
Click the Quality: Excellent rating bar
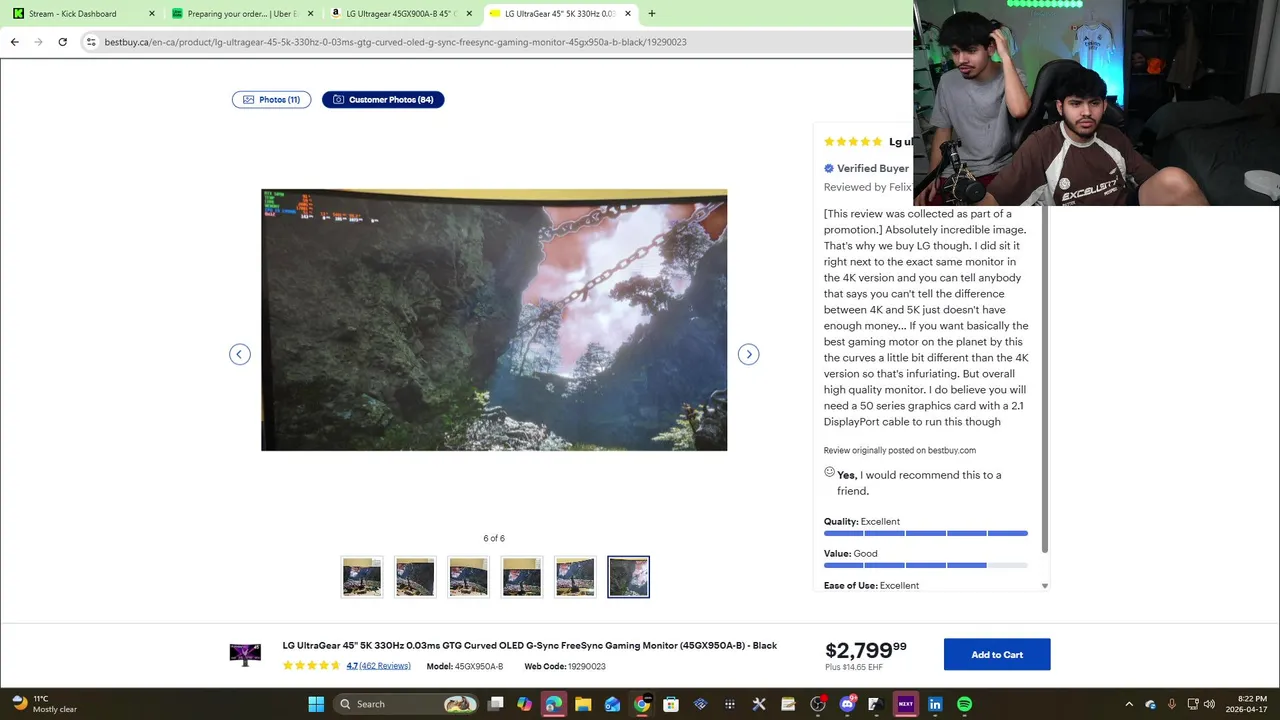coord(926,533)
